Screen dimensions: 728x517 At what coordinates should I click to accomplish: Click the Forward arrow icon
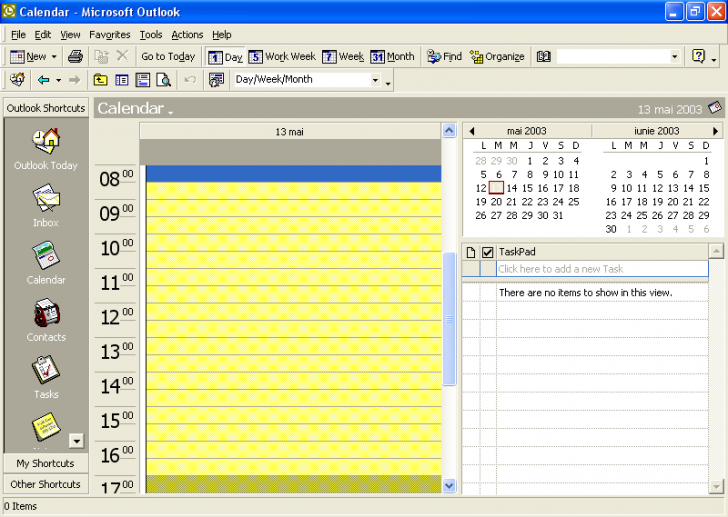(74, 80)
